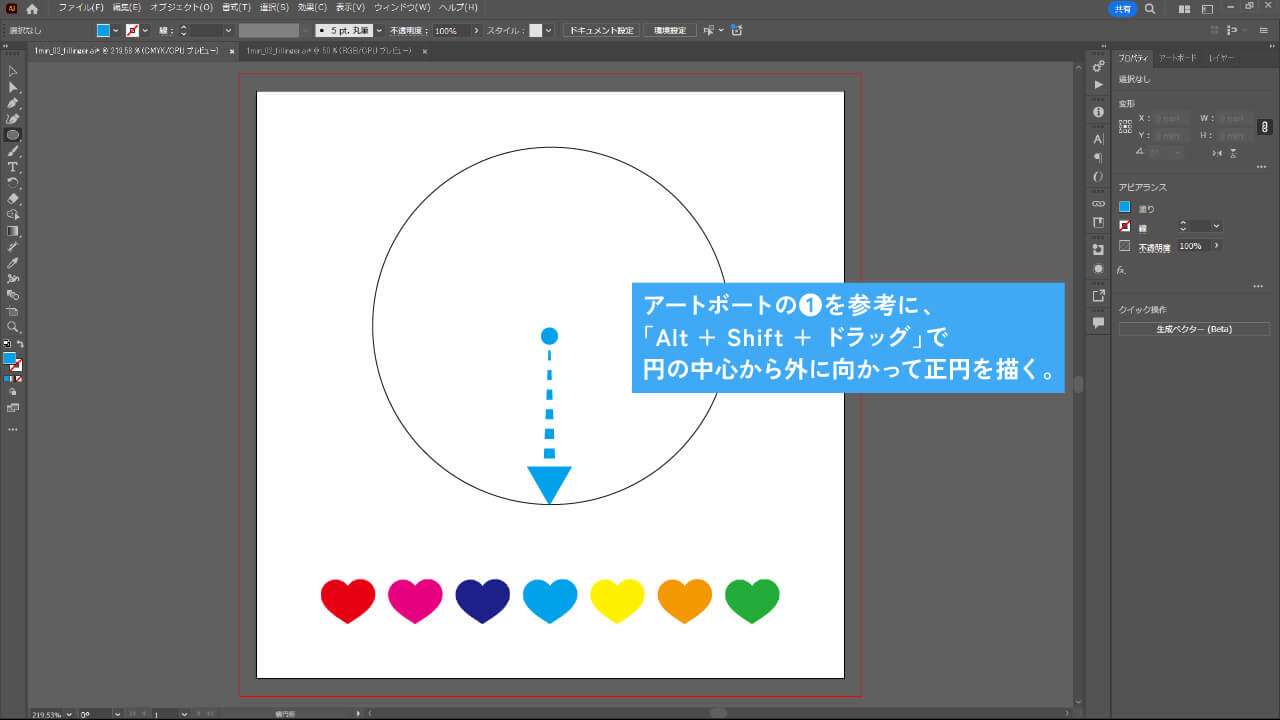Select the Rotate tool

(x=13, y=183)
